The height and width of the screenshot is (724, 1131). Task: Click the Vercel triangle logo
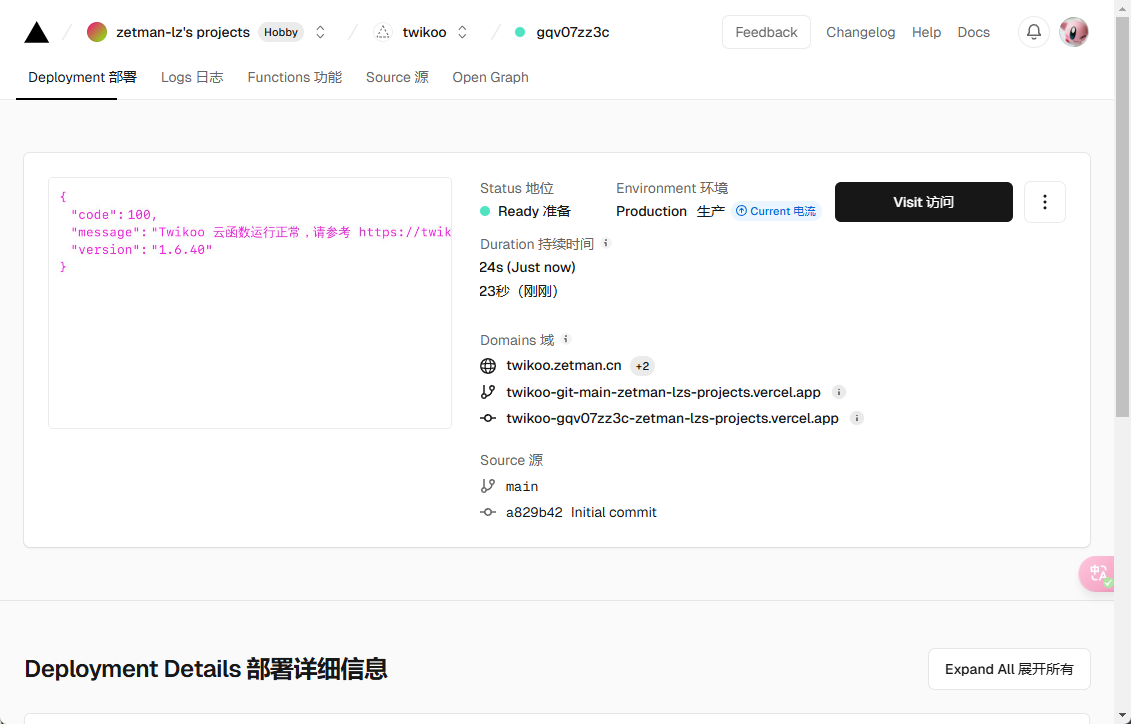(x=37, y=32)
